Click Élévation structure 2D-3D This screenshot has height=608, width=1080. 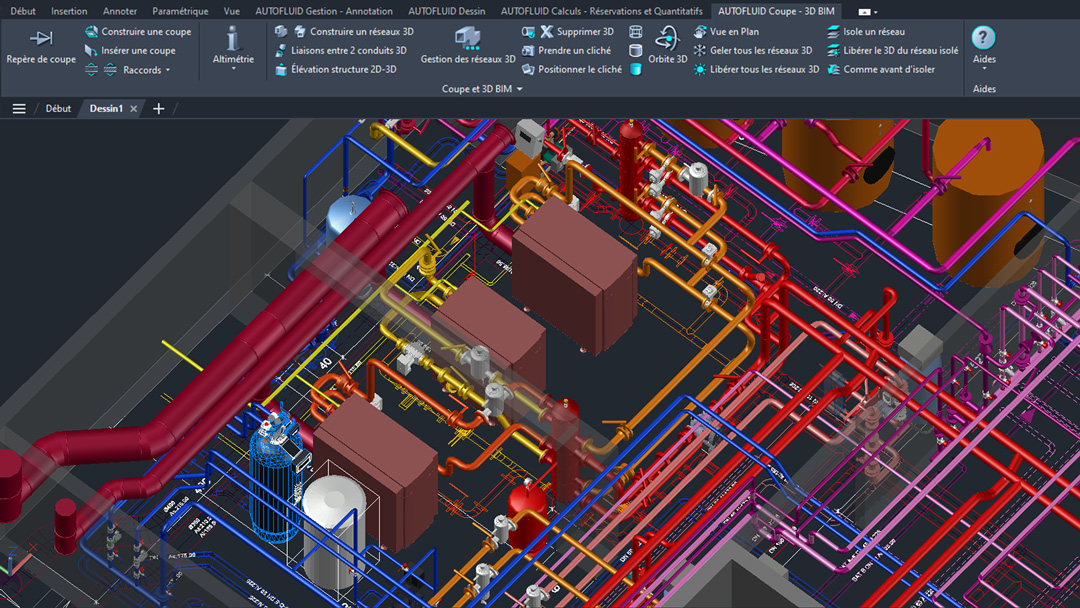pos(335,70)
